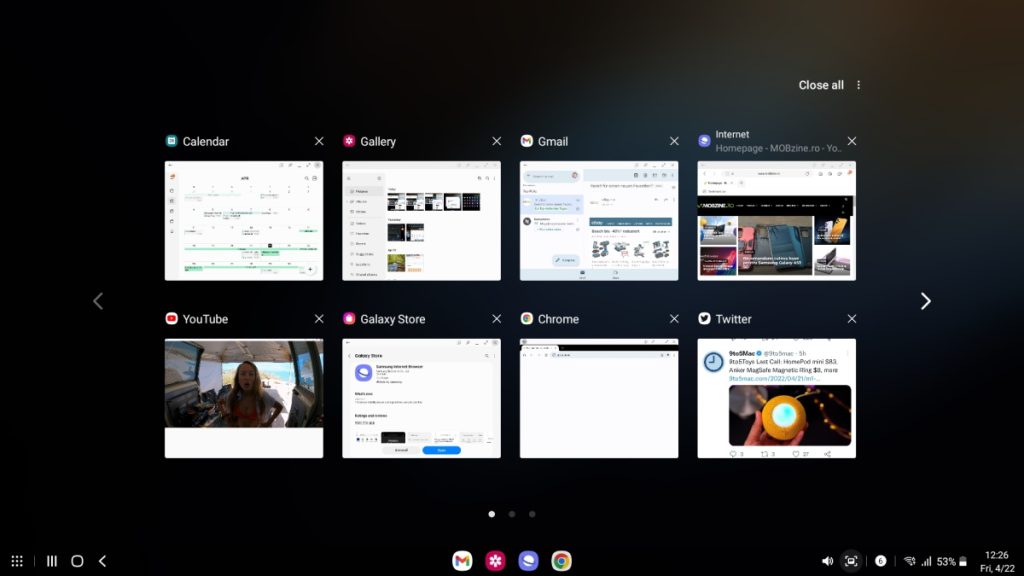This screenshot has width=1024, height=576.
Task: Select the second page indicator dot
Action: coord(512,514)
